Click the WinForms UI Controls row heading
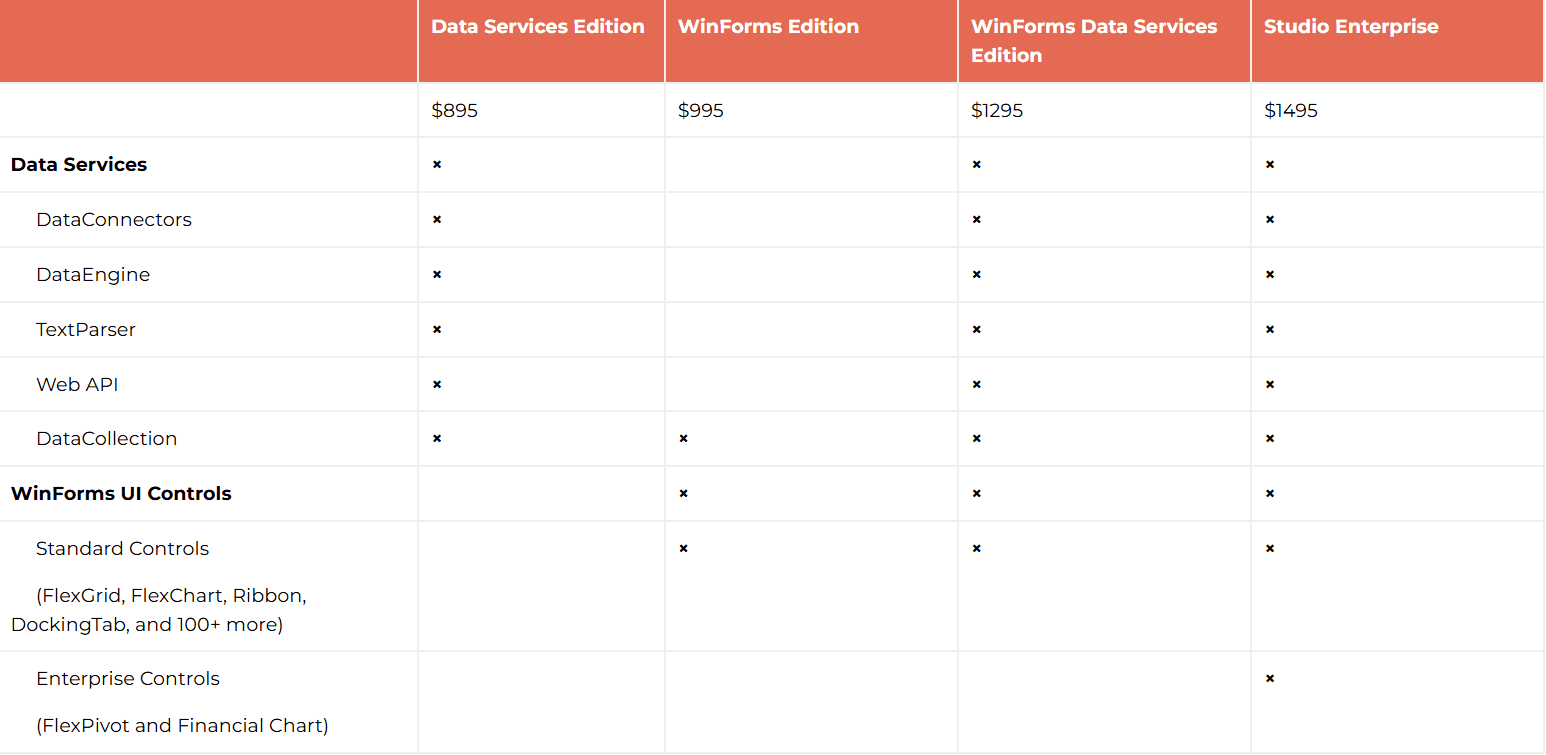The width and height of the screenshot is (1546, 755). coord(121,494)
